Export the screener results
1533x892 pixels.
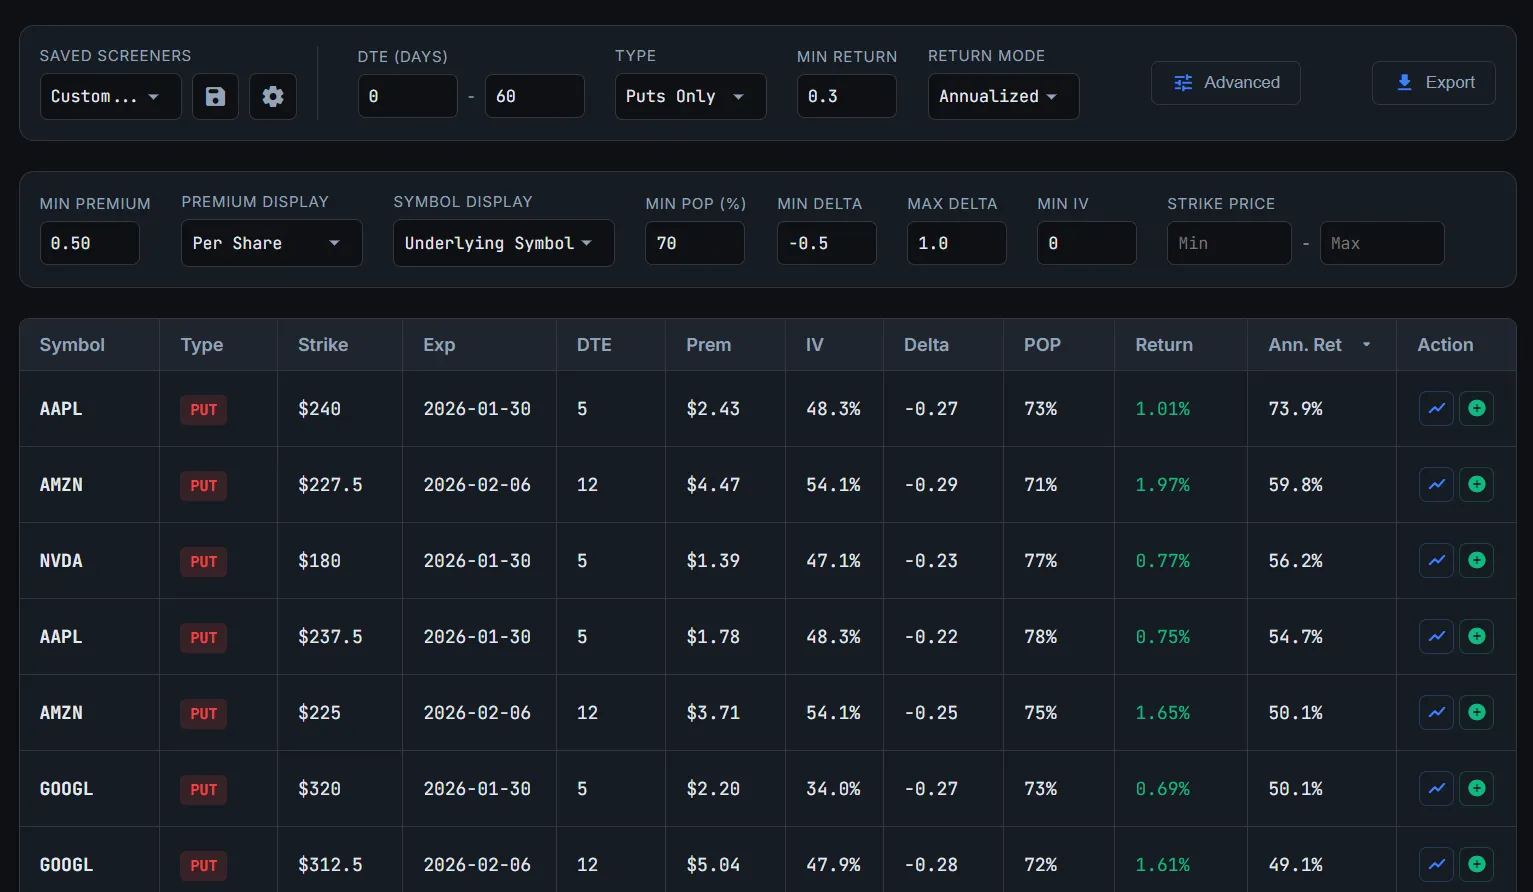1433,83
